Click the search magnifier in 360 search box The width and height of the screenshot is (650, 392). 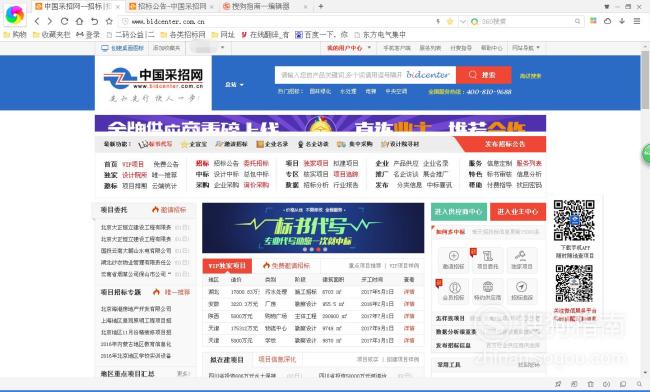[x=577, y=21]
